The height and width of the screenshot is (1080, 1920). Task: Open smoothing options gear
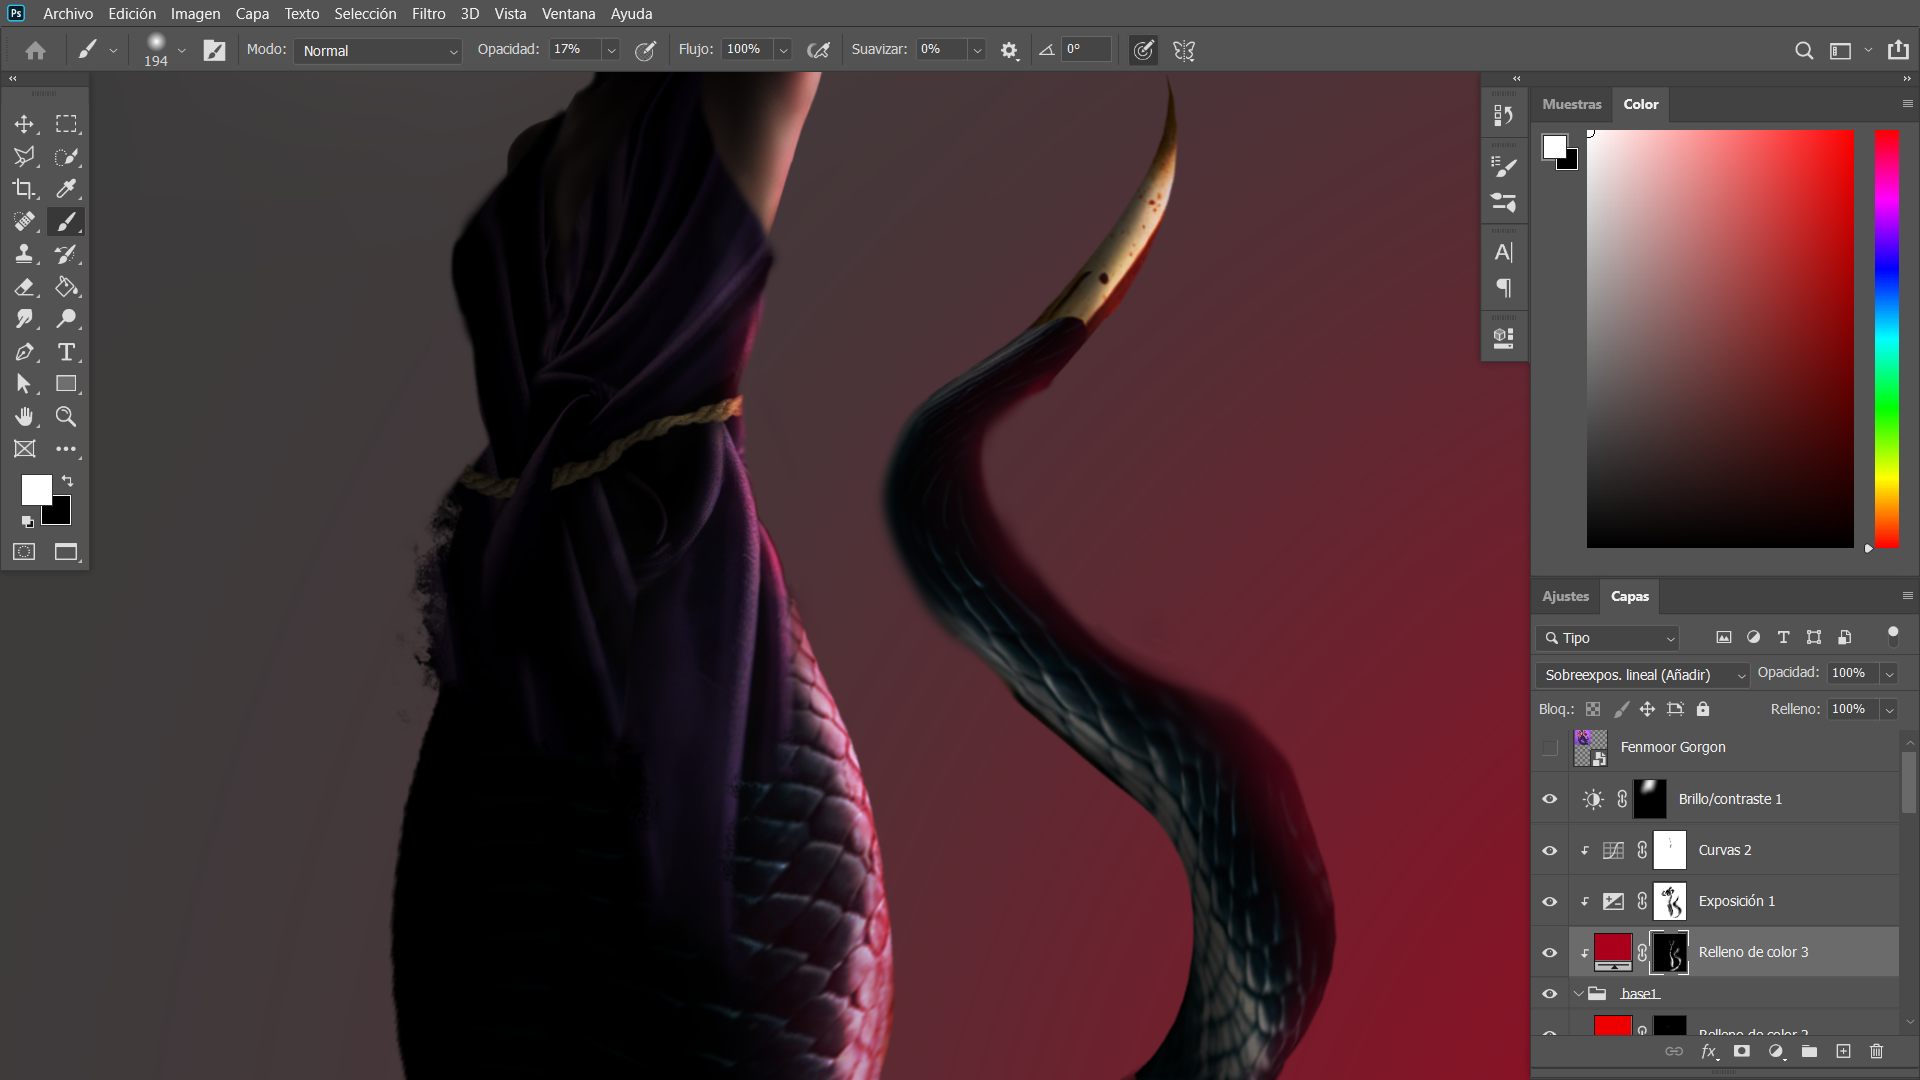(x=1009, y=50)
